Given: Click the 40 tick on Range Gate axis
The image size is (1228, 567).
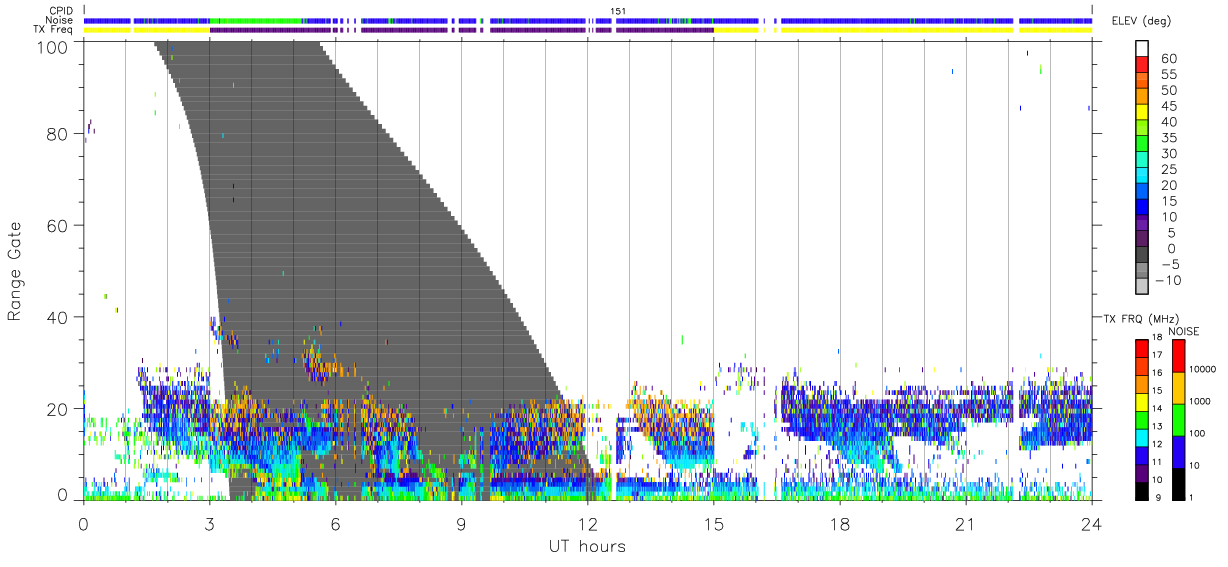Looking at the screenshot, I should [x=57, y=317].
